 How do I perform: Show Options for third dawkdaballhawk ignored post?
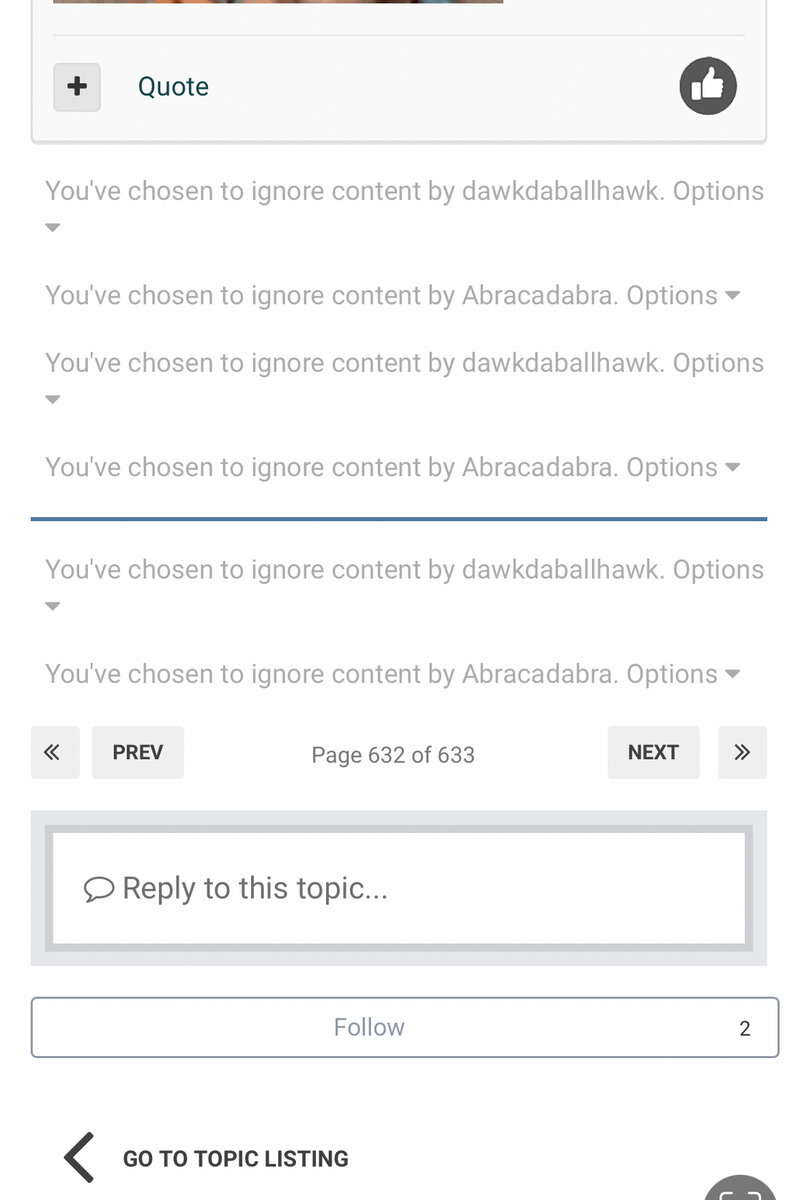click(x=717, y=570)
